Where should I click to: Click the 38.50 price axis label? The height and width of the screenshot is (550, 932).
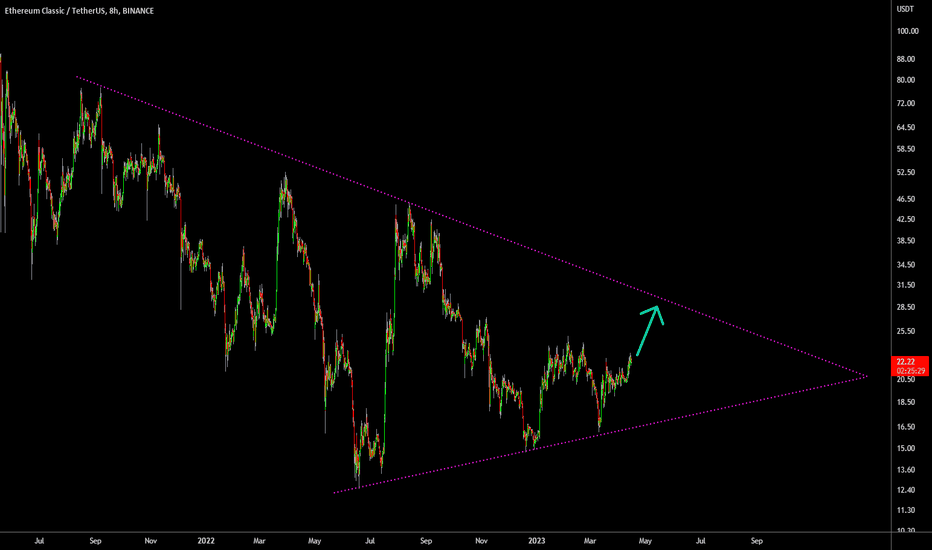906,240
